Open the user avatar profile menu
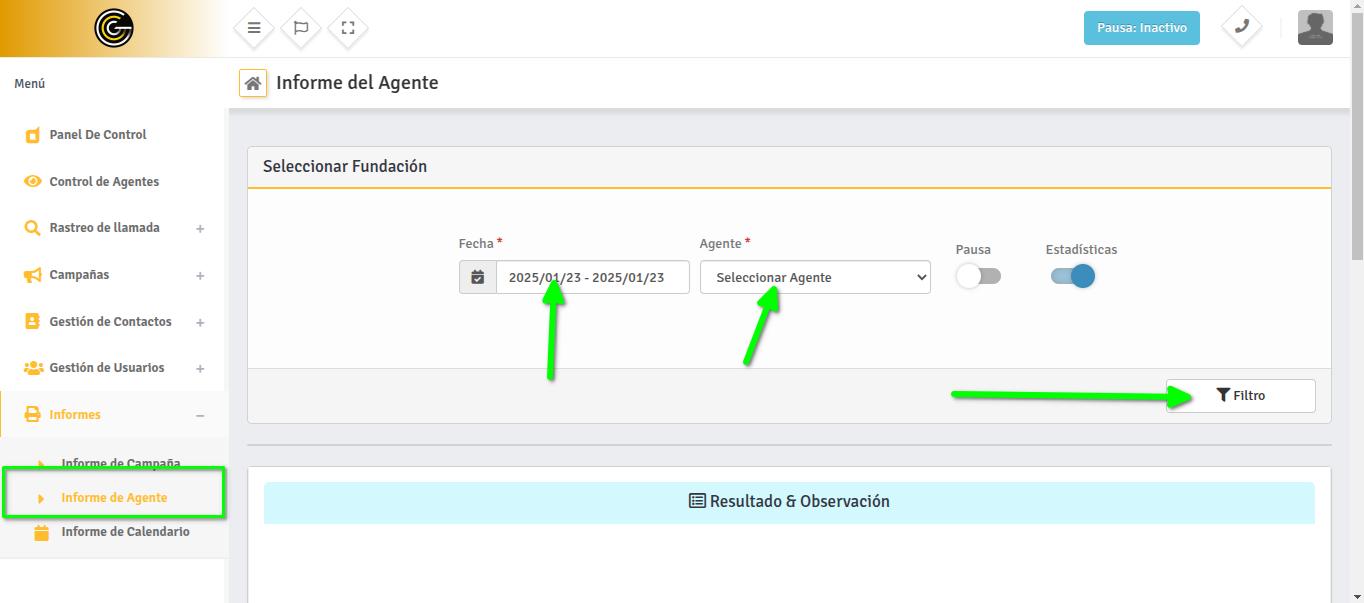This screenshot has height=603, width=1364. click(1314, 28)
